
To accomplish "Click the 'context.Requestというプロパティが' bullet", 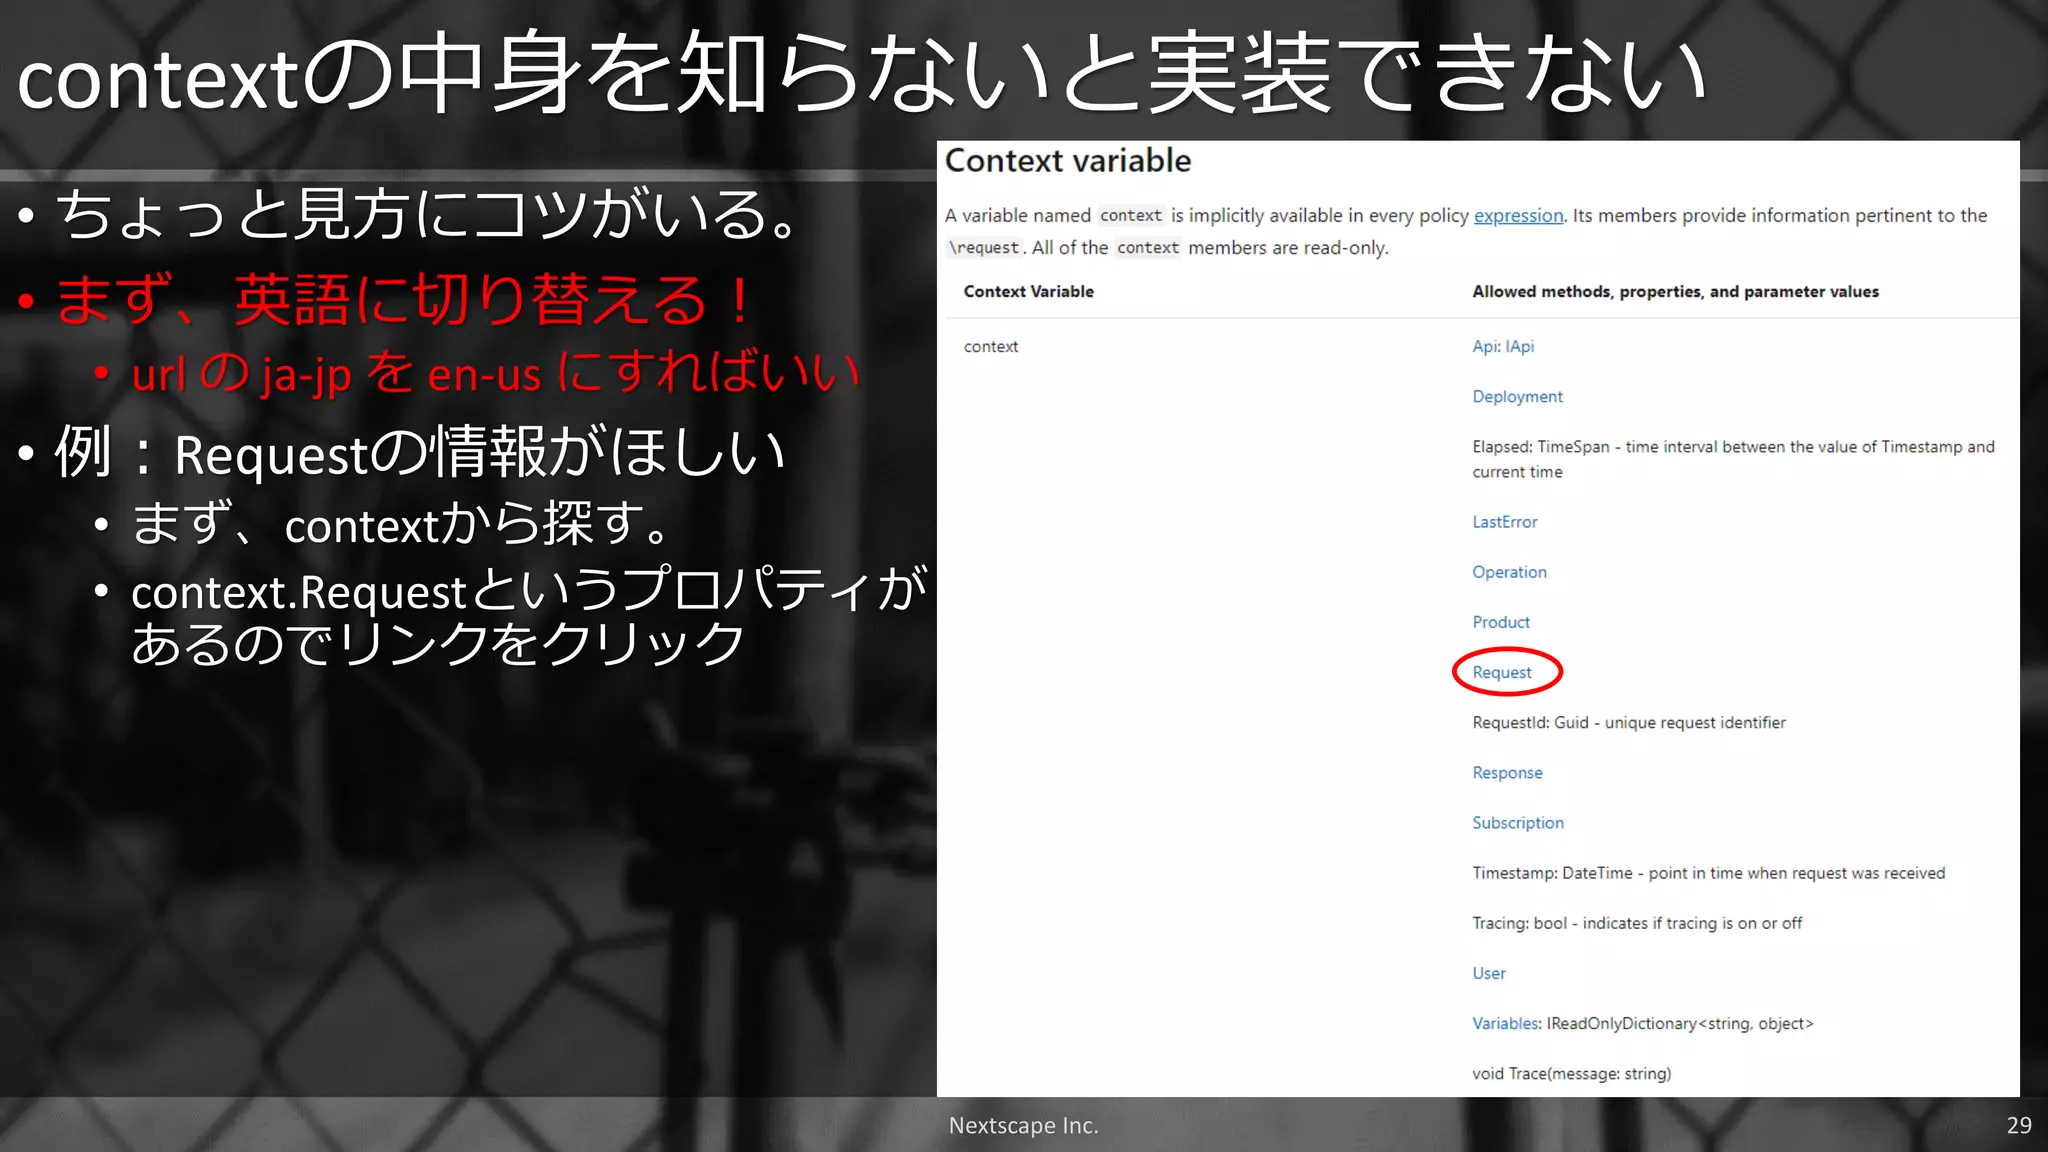I will pyautogui.click(x=530, y=616).
